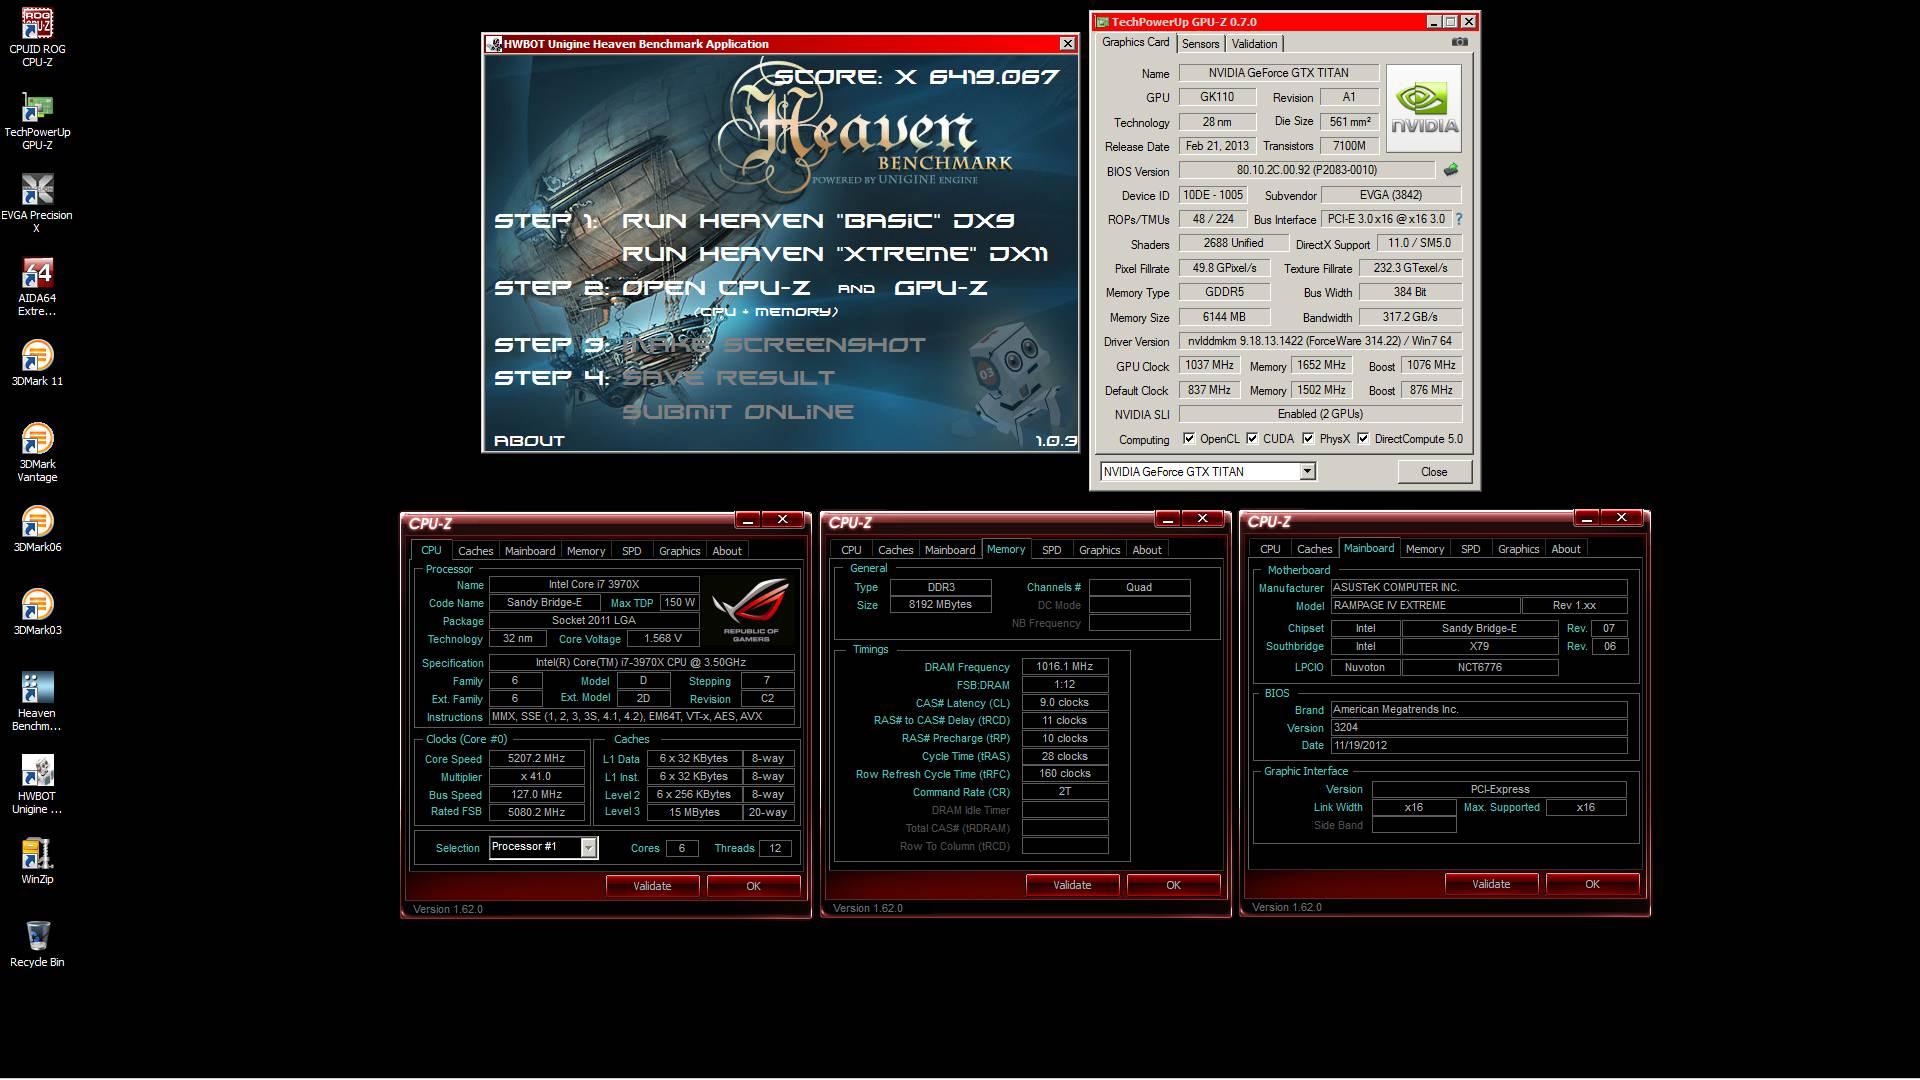This screenshot has width=1920, height=1080.
Task: Launch 3DMark 11 desktop shortcut
Action: tap(37, 363)
